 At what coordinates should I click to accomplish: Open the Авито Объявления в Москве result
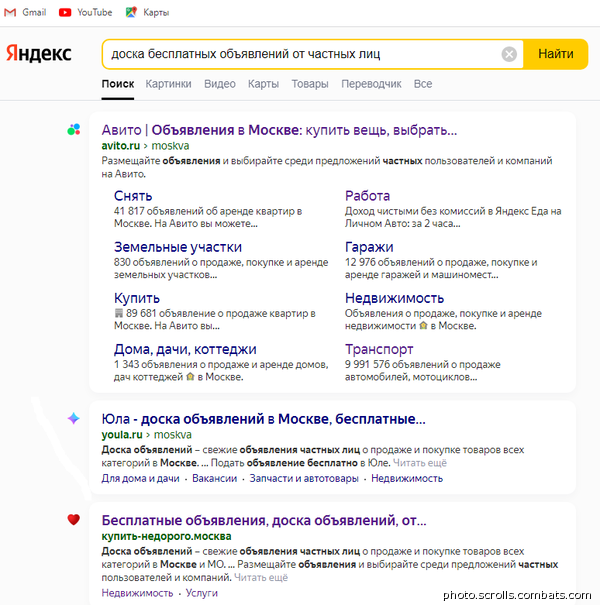pyautogui.click(x=279, y=130)
